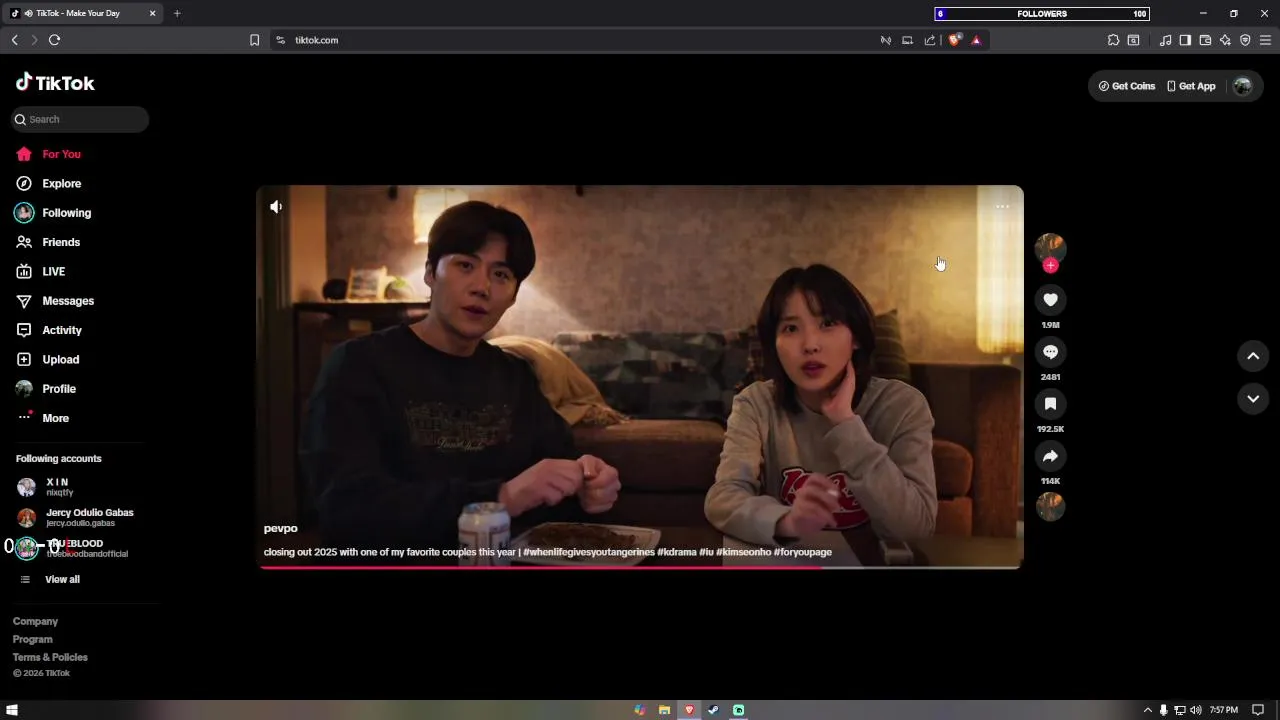Open a new browser tab
The image size is (1280, 720).
pos(177,14)
